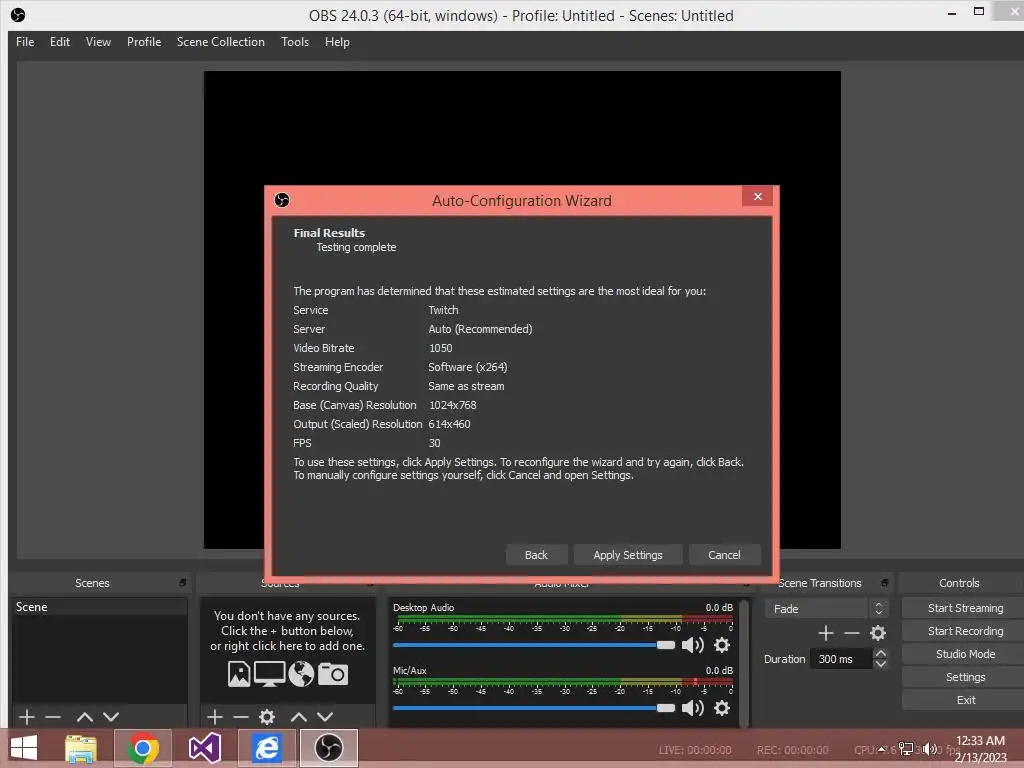The height and width of the screenshot is (768, 1024).
Task: Move source down with arrow
Action: (325, 717)
